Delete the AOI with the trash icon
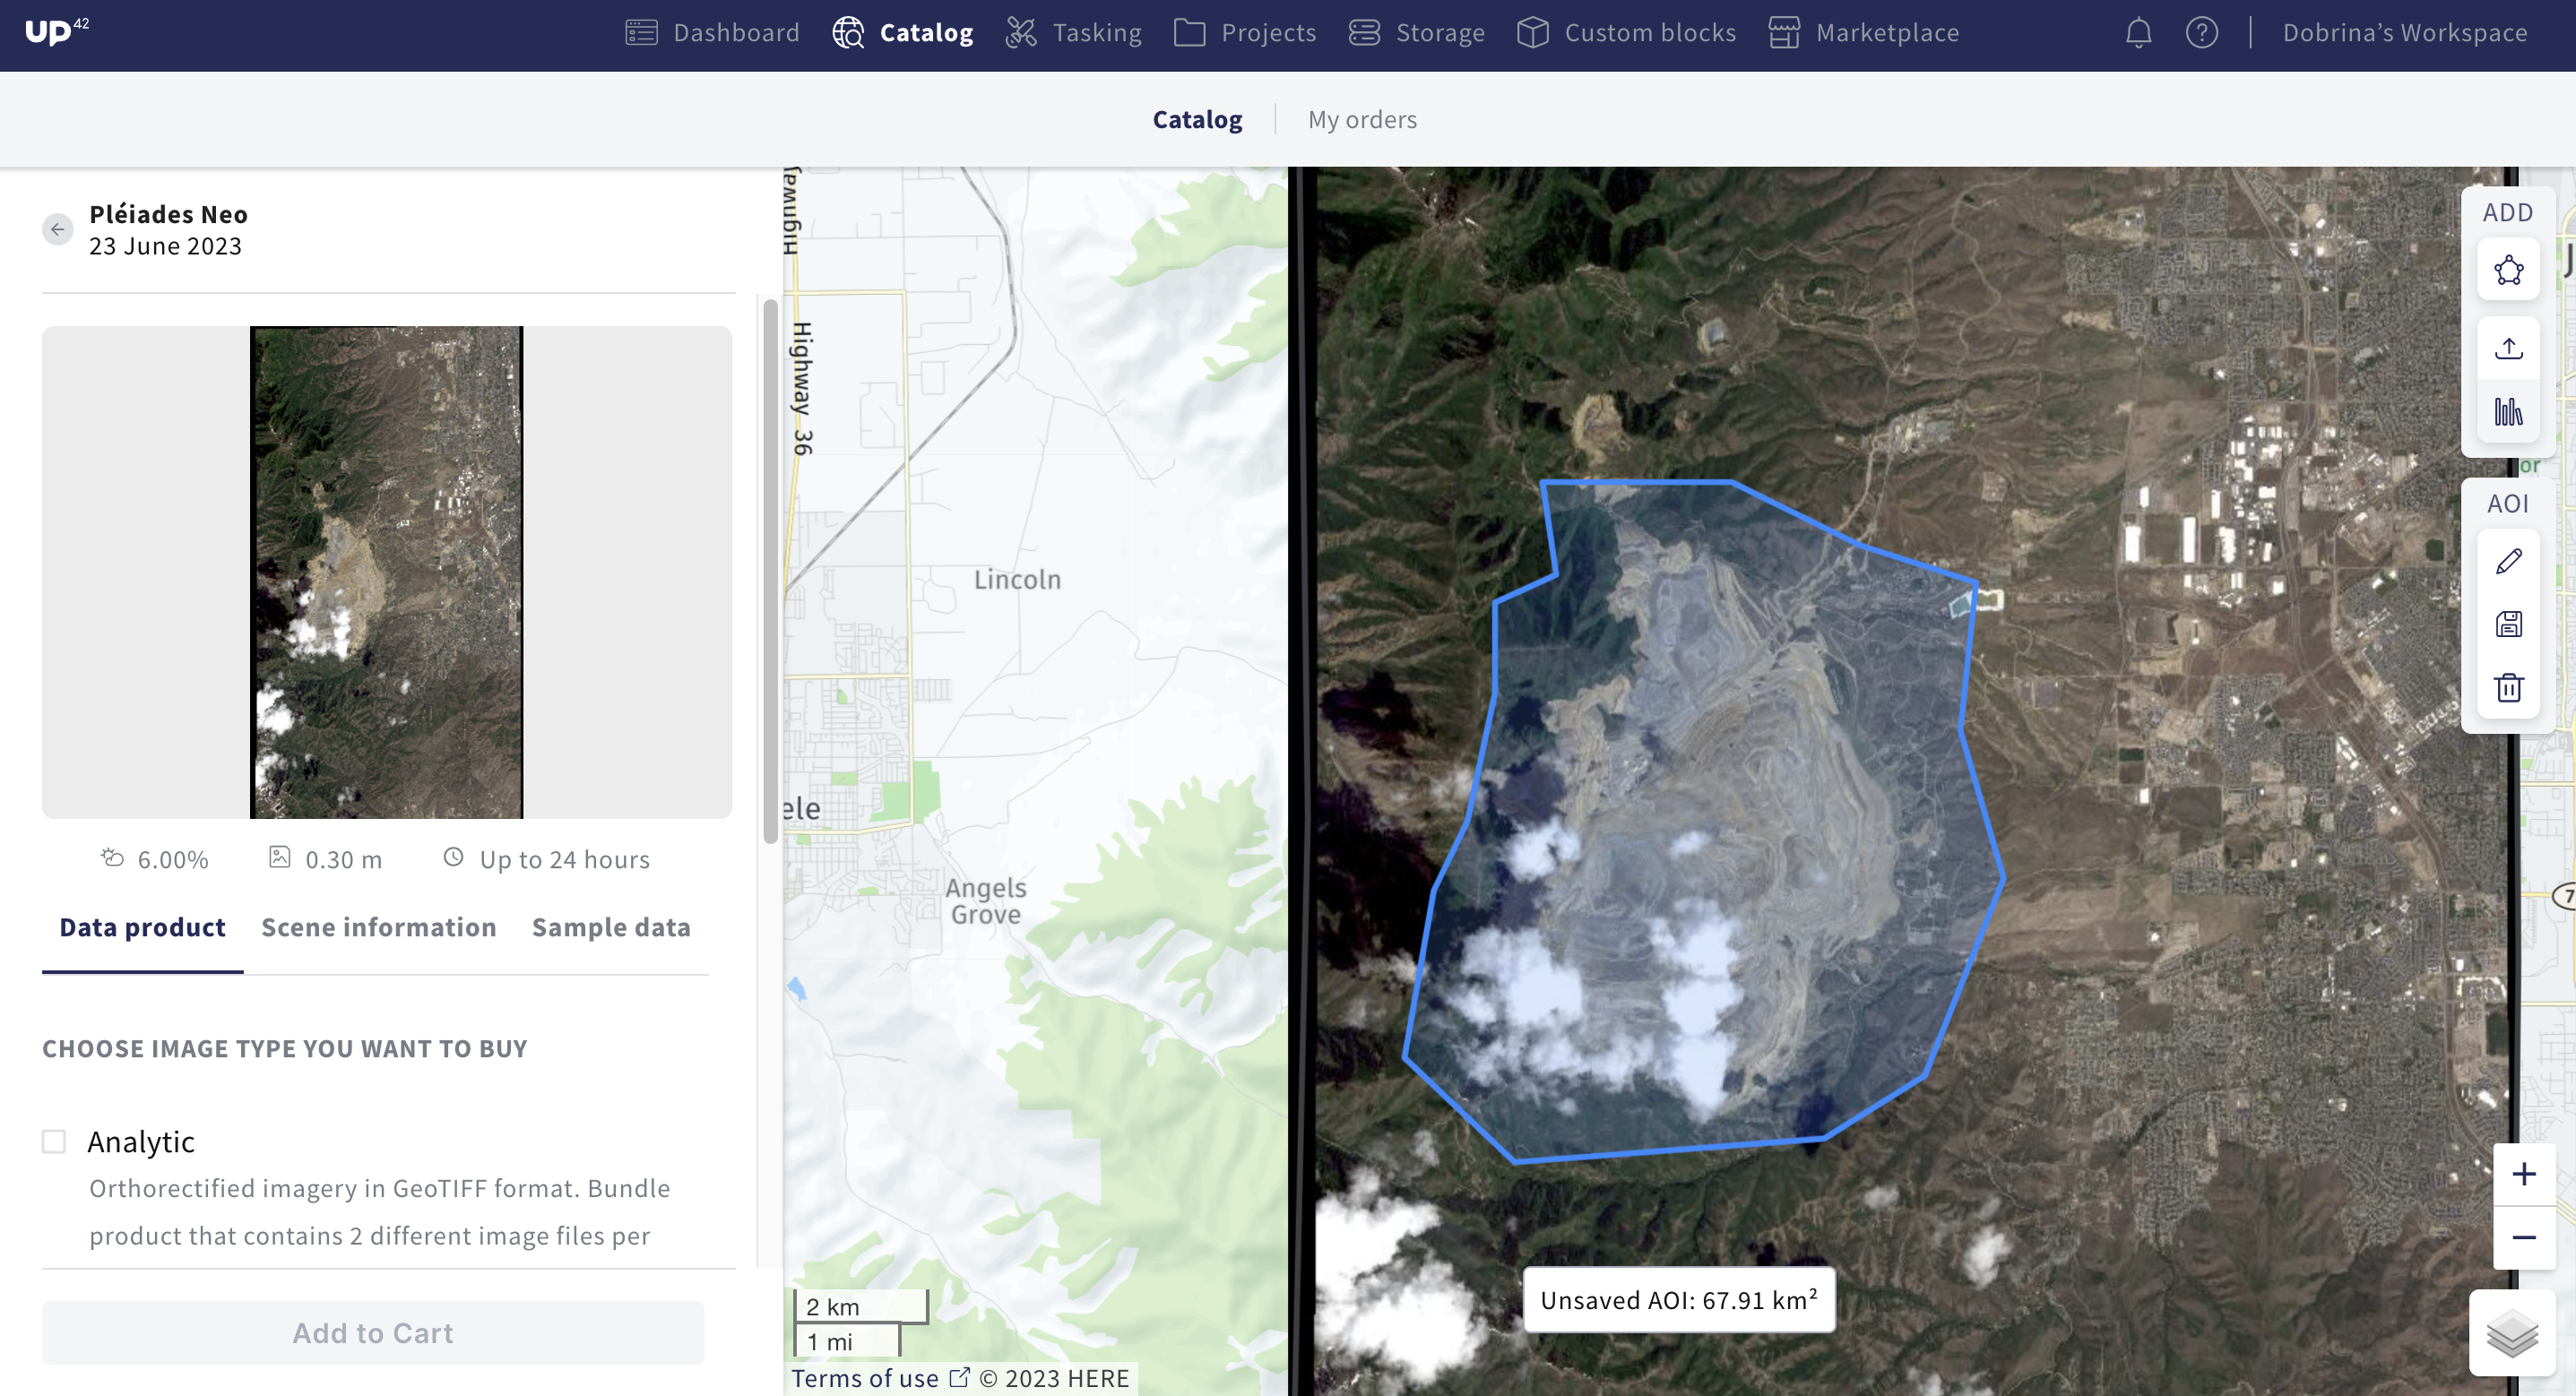Viewport: 2576px width, 1396px height. pyautogui.click(x=2508, y=687)
